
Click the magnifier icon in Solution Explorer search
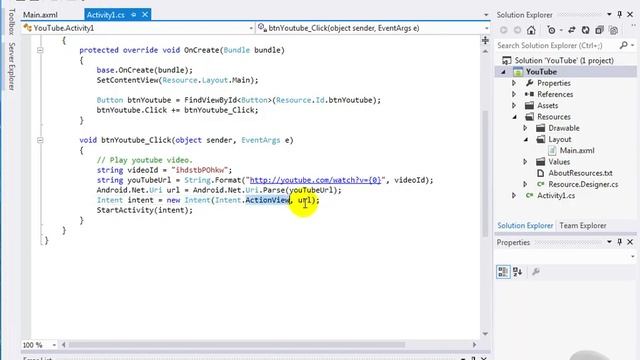pyautogui.click(x=623, y=45)
